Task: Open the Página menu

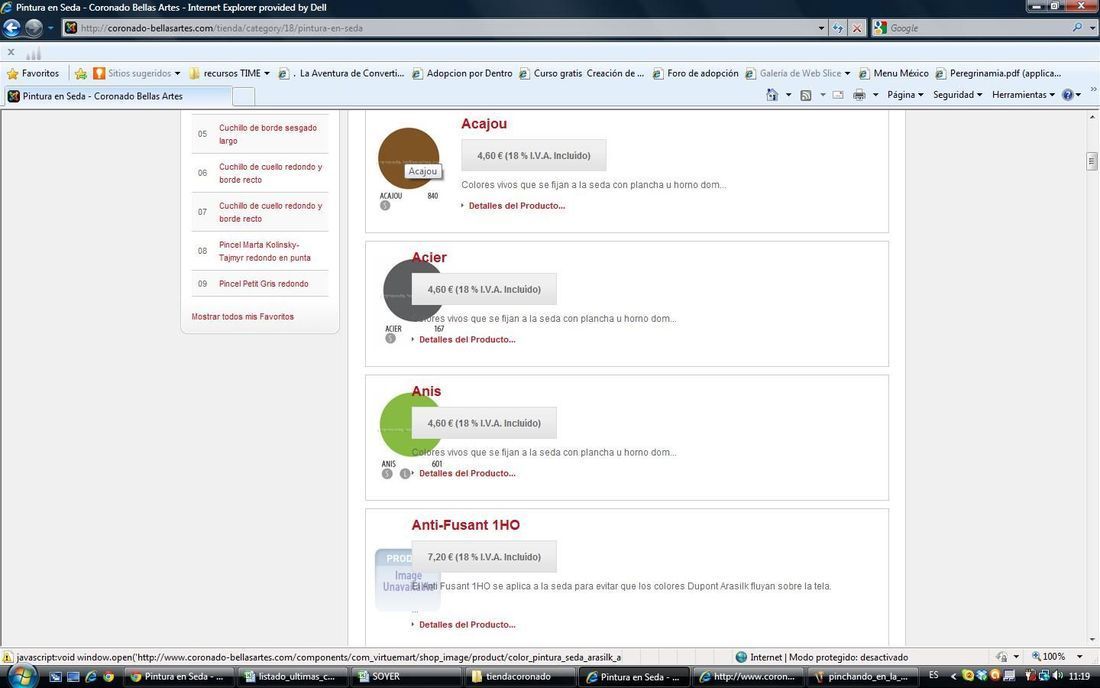Action: tap(905, 95)
